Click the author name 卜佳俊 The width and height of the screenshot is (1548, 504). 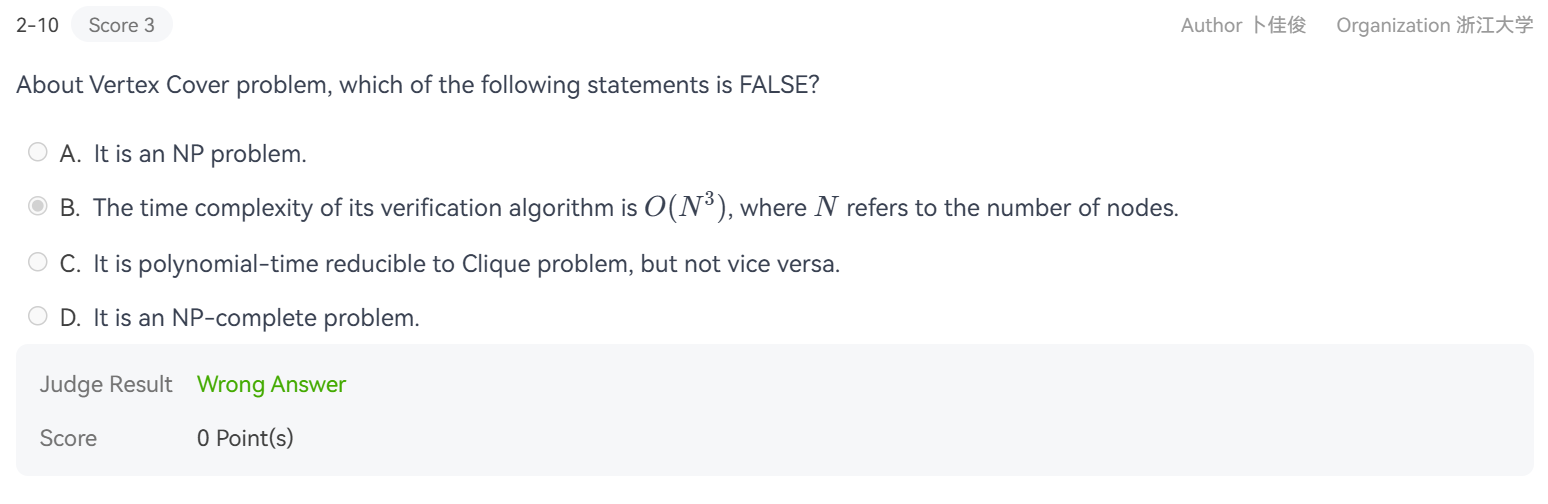click(x=1279, y=25)
